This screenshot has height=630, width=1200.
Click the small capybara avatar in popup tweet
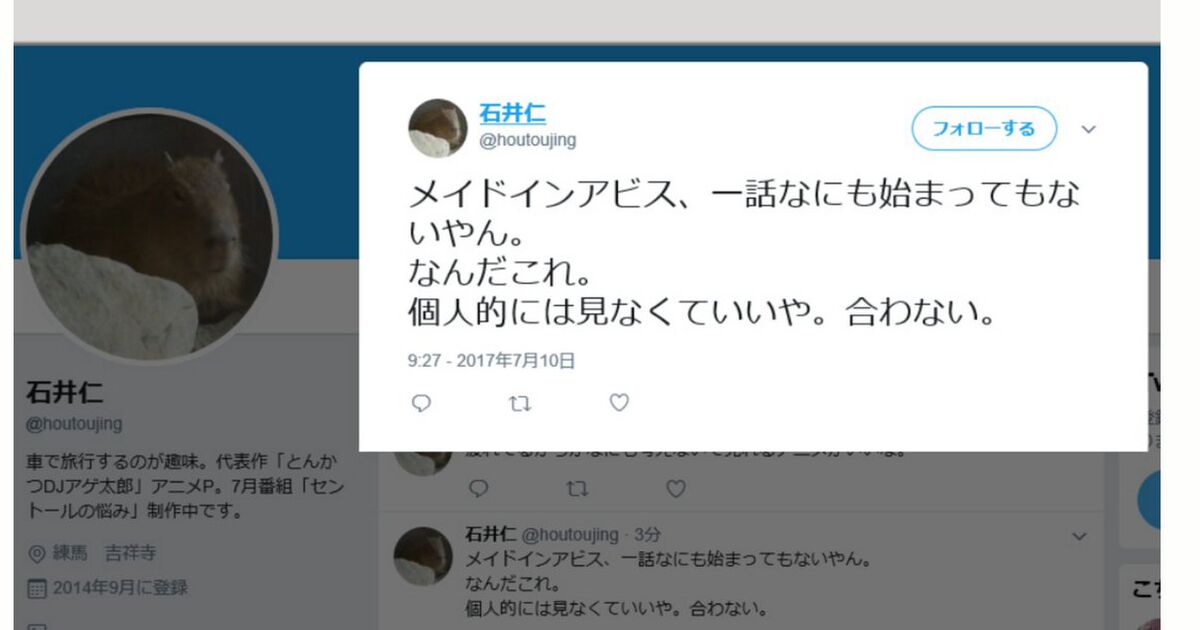[x=438, y=128]
